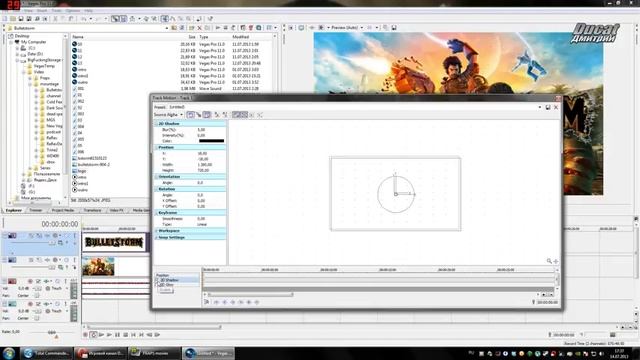Click magnifier zoom icon in Track Motion workspace
640x360 pixels.
[549, 261]
